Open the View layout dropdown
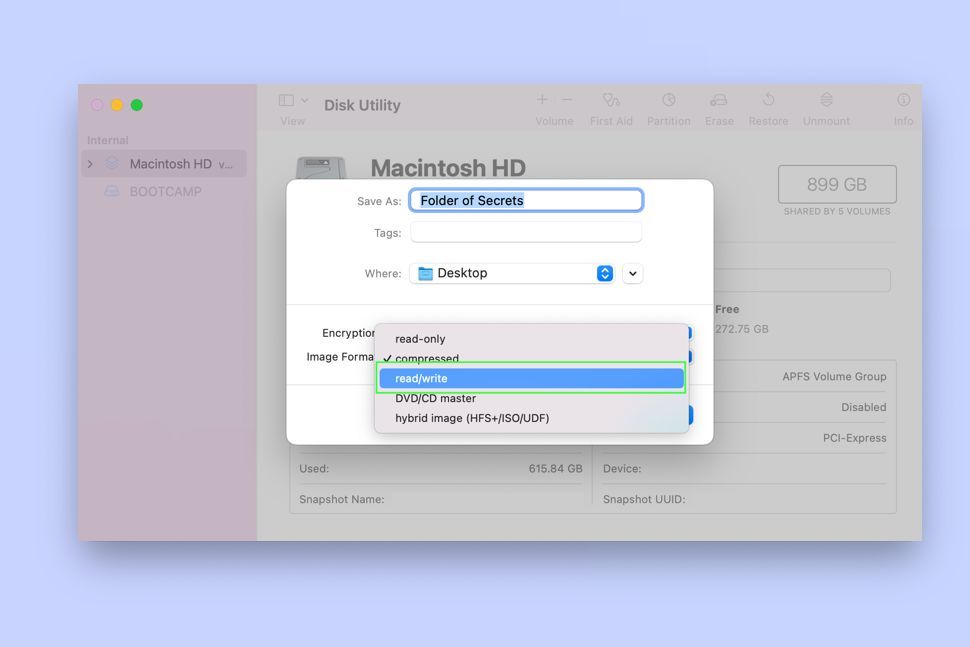The image size is (970, 647). coord(291,101)
